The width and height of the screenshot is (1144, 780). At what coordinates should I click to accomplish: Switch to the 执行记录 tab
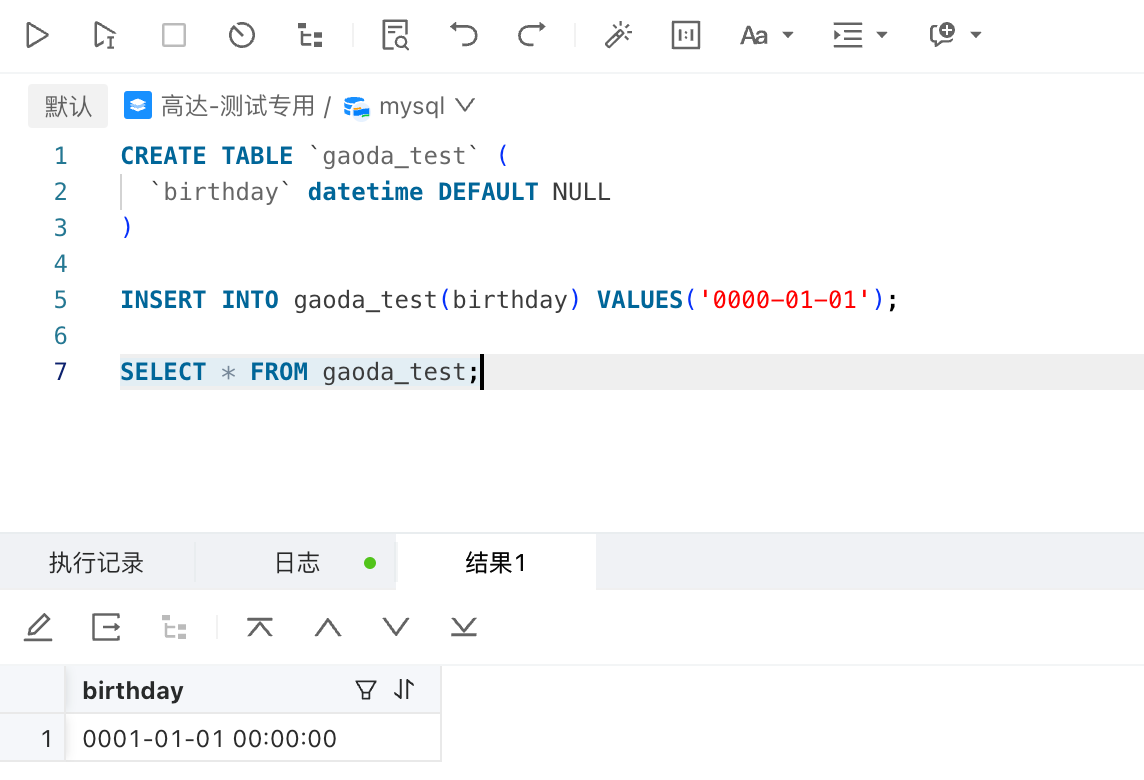(95, 562)
